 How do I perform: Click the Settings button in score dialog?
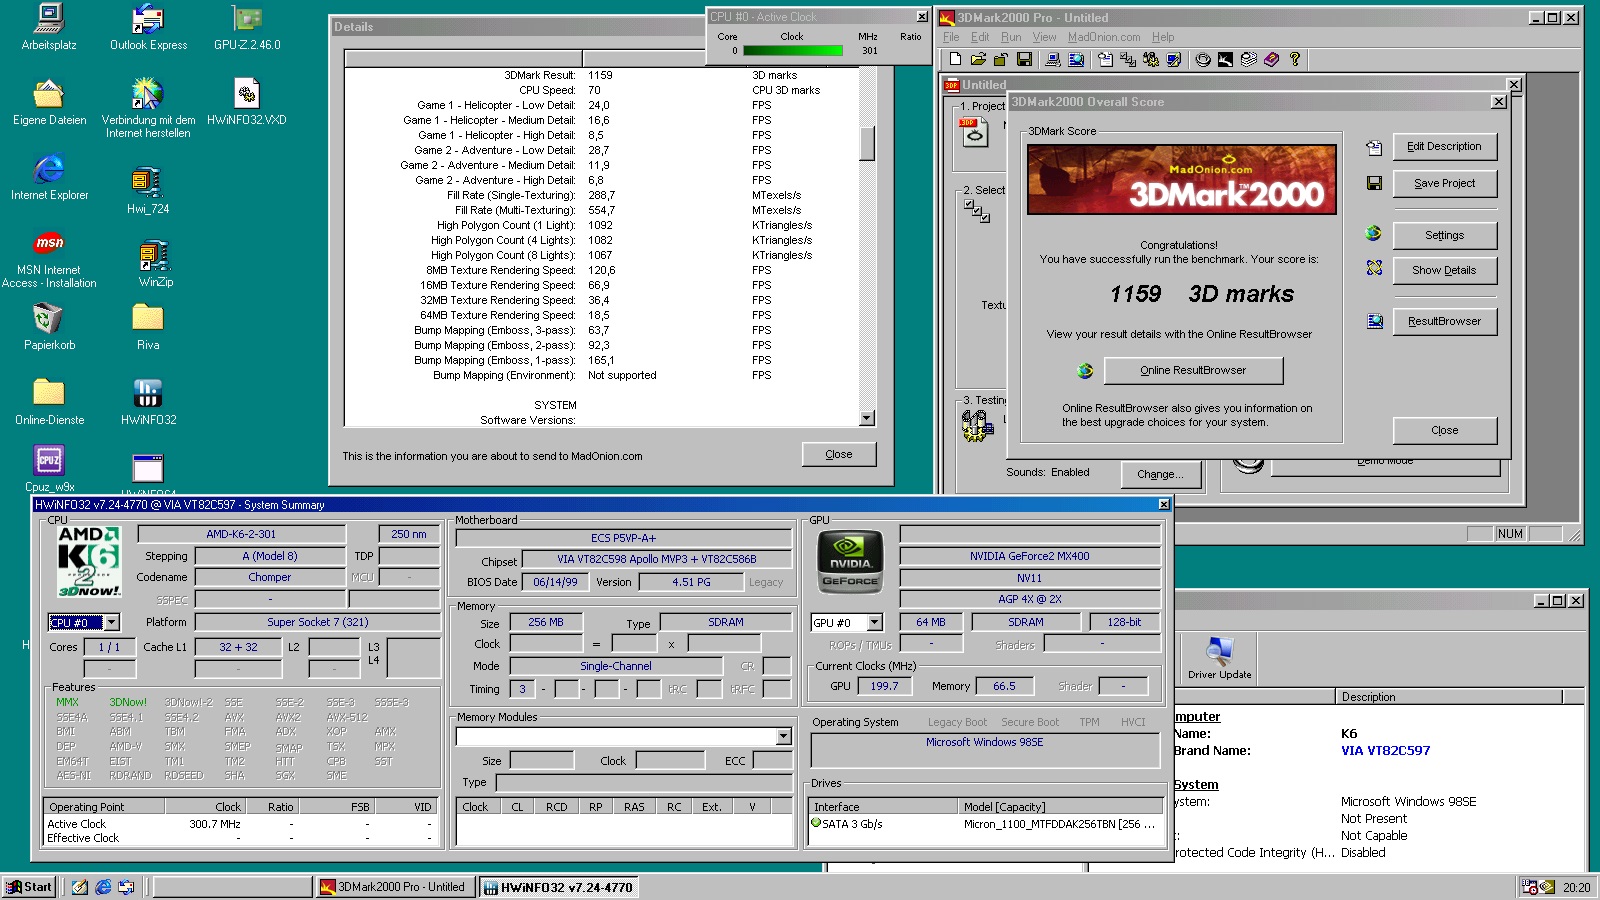[1445, 235]
